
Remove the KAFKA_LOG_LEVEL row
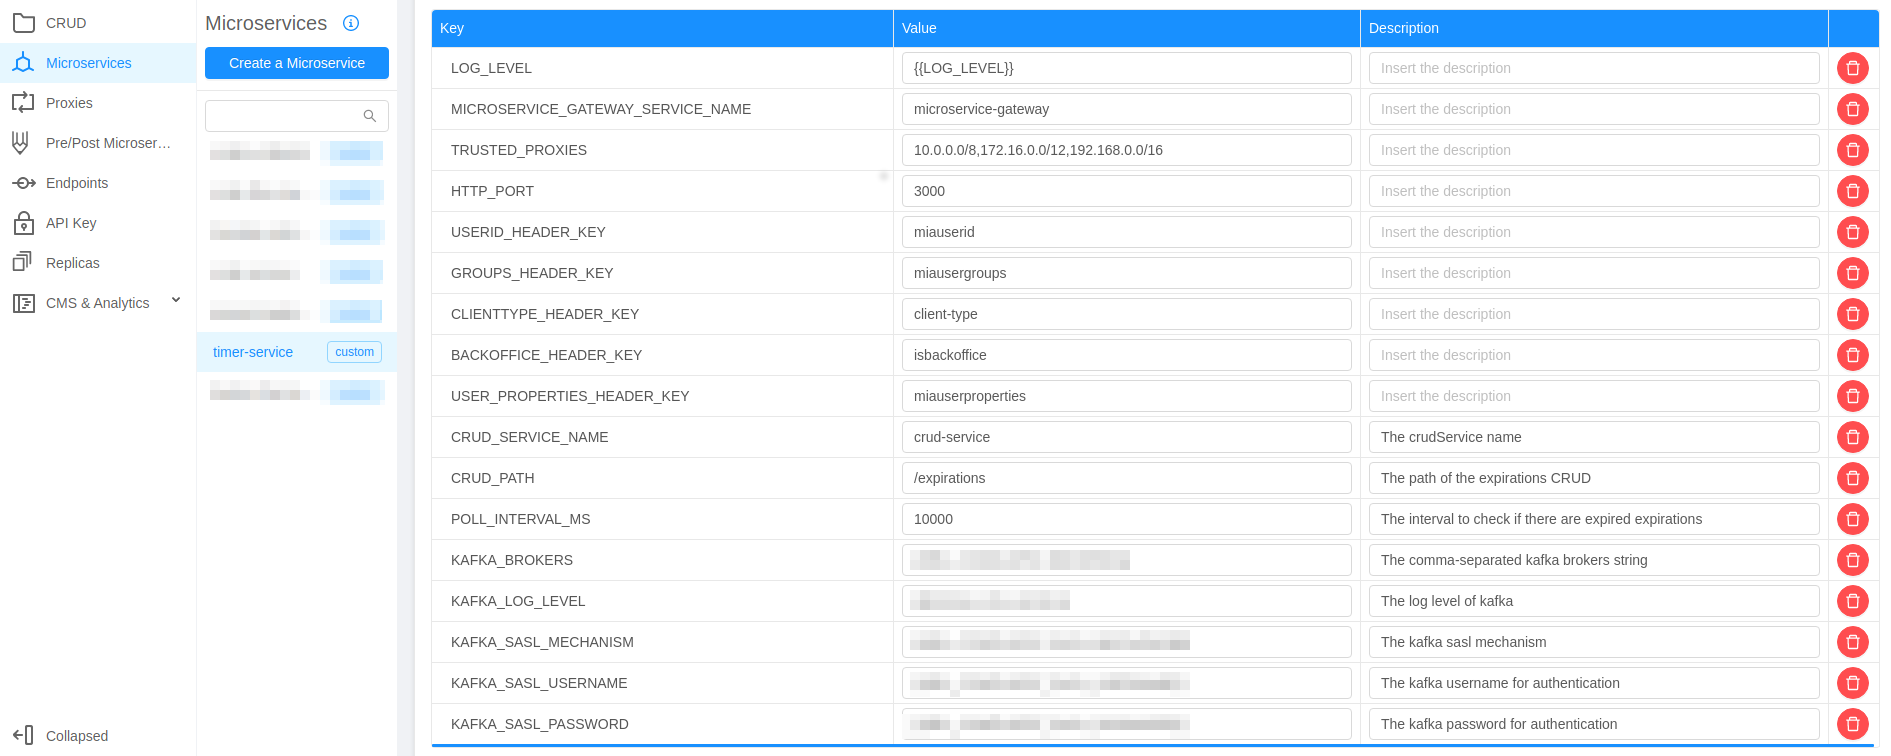click(1852, 601)
